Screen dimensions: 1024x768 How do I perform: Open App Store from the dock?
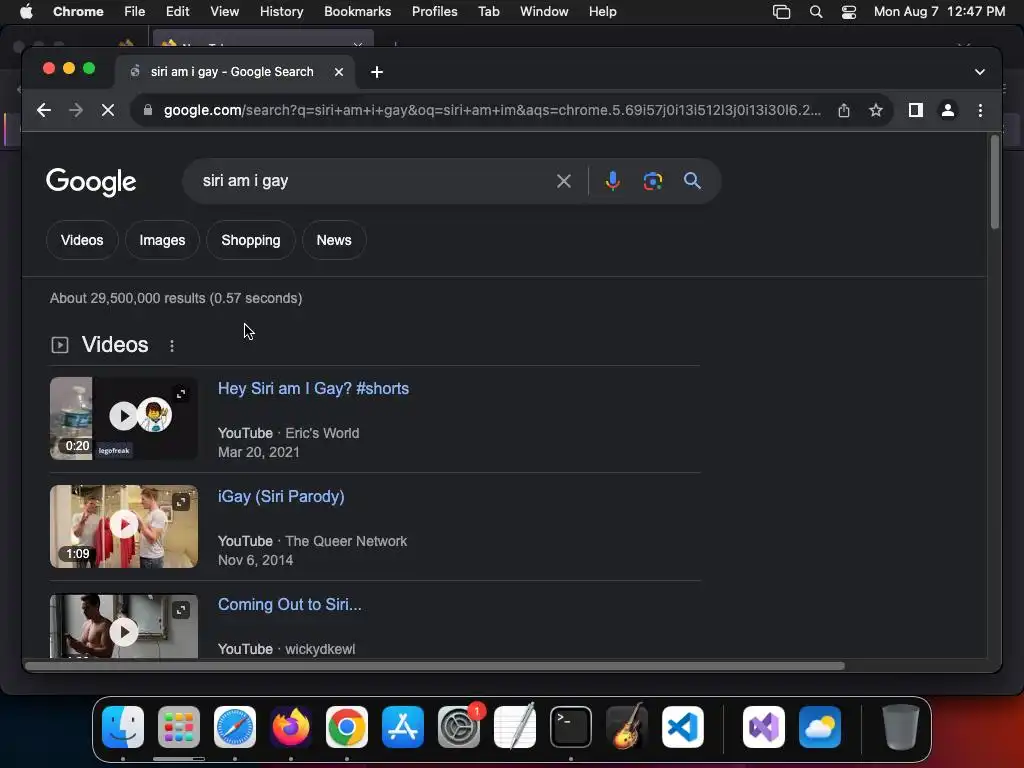click(x=403, y=727)
